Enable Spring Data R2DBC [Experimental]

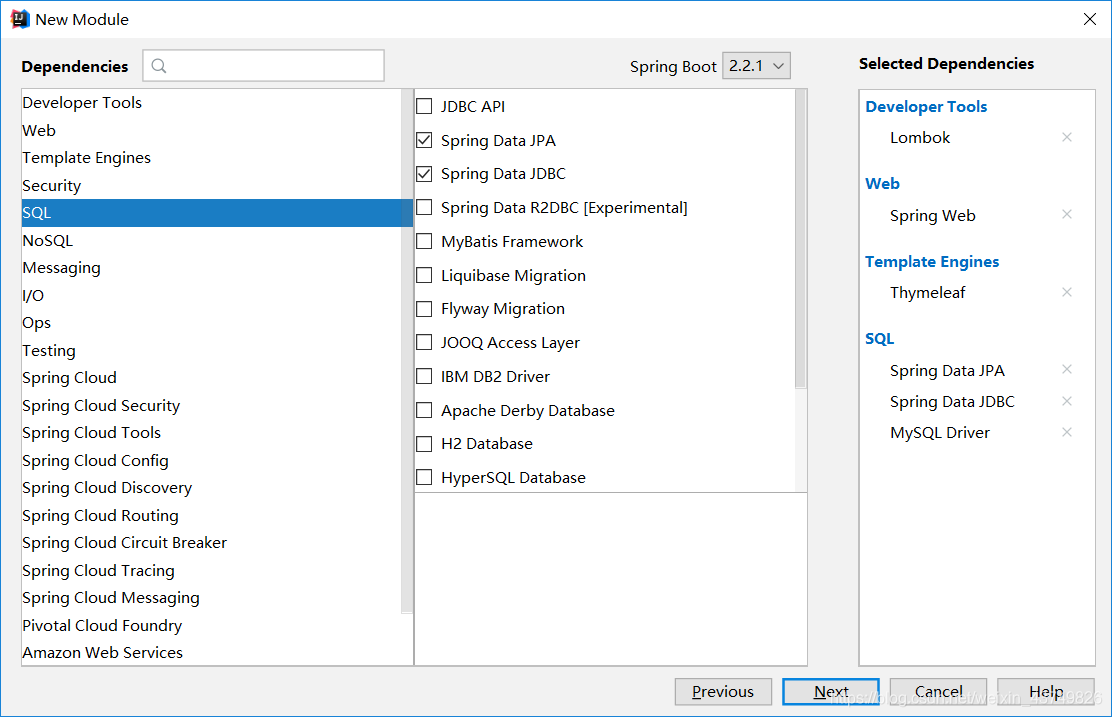pyautogui.click(x=424, y=208)
